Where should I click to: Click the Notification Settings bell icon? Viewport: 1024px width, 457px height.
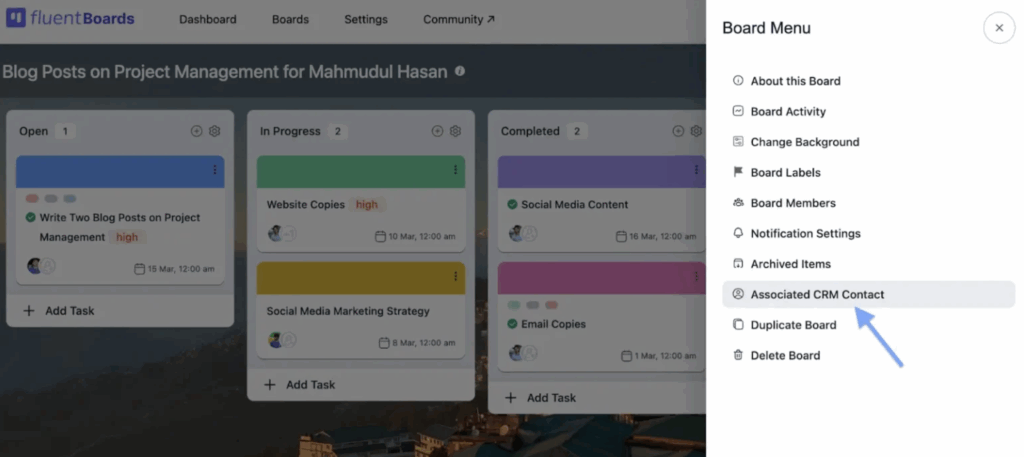click(738, 233)
